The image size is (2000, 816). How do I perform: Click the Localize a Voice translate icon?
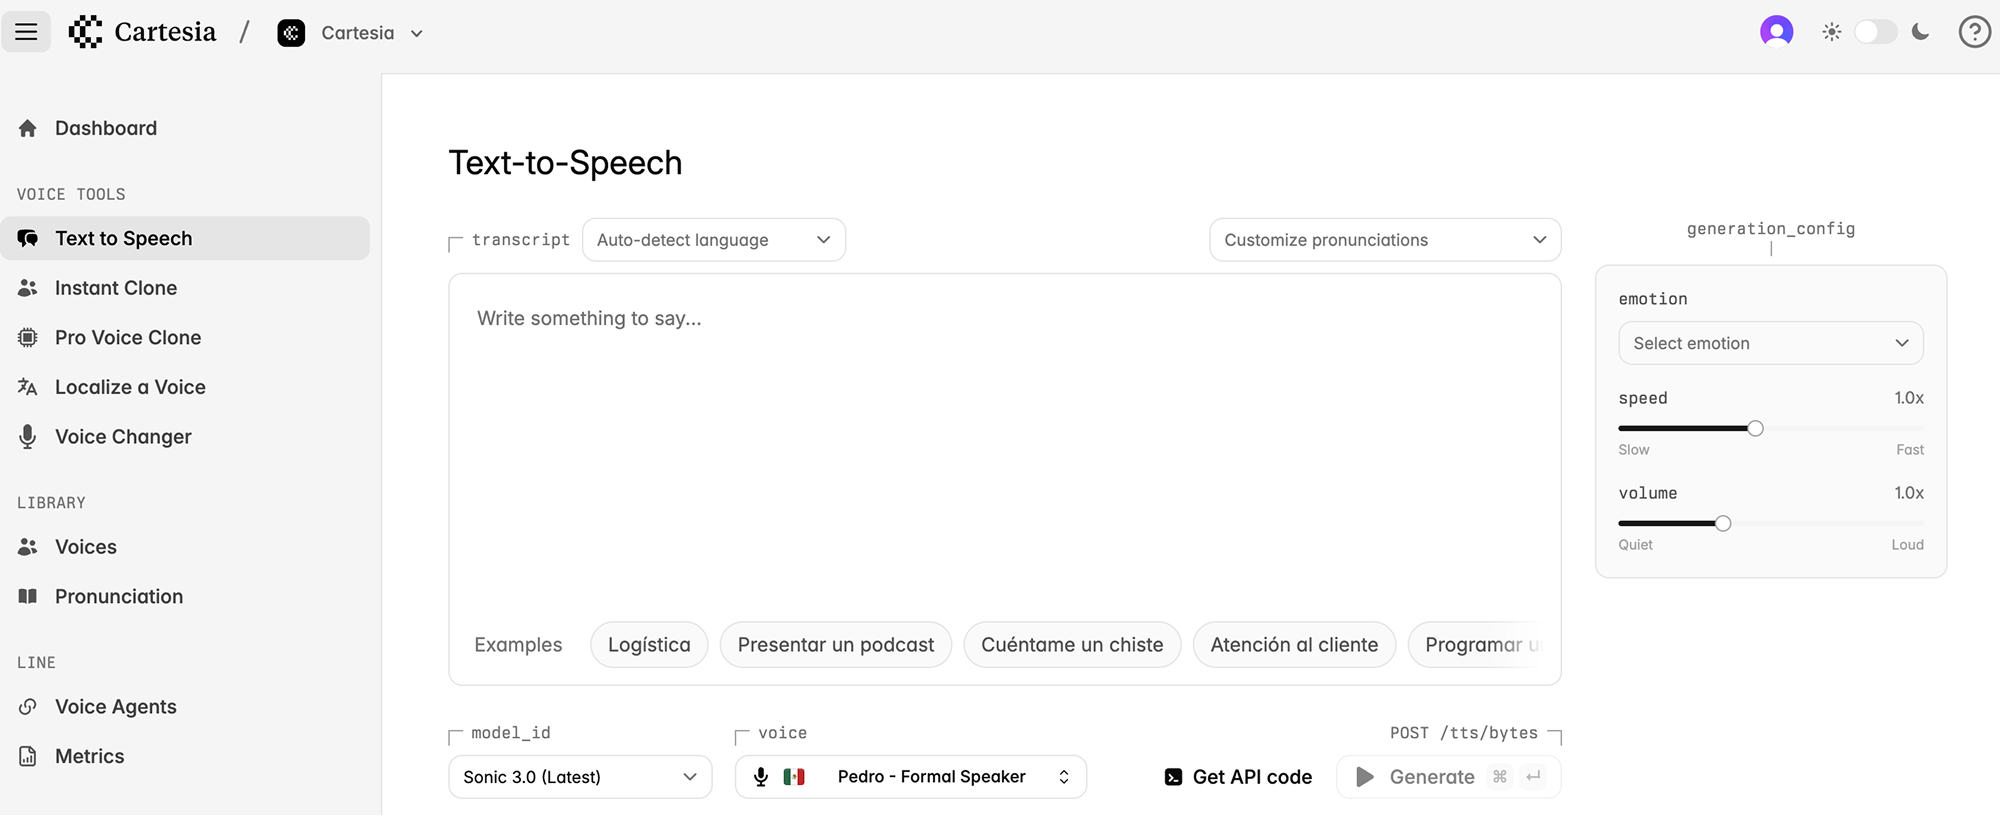(28, 387)
